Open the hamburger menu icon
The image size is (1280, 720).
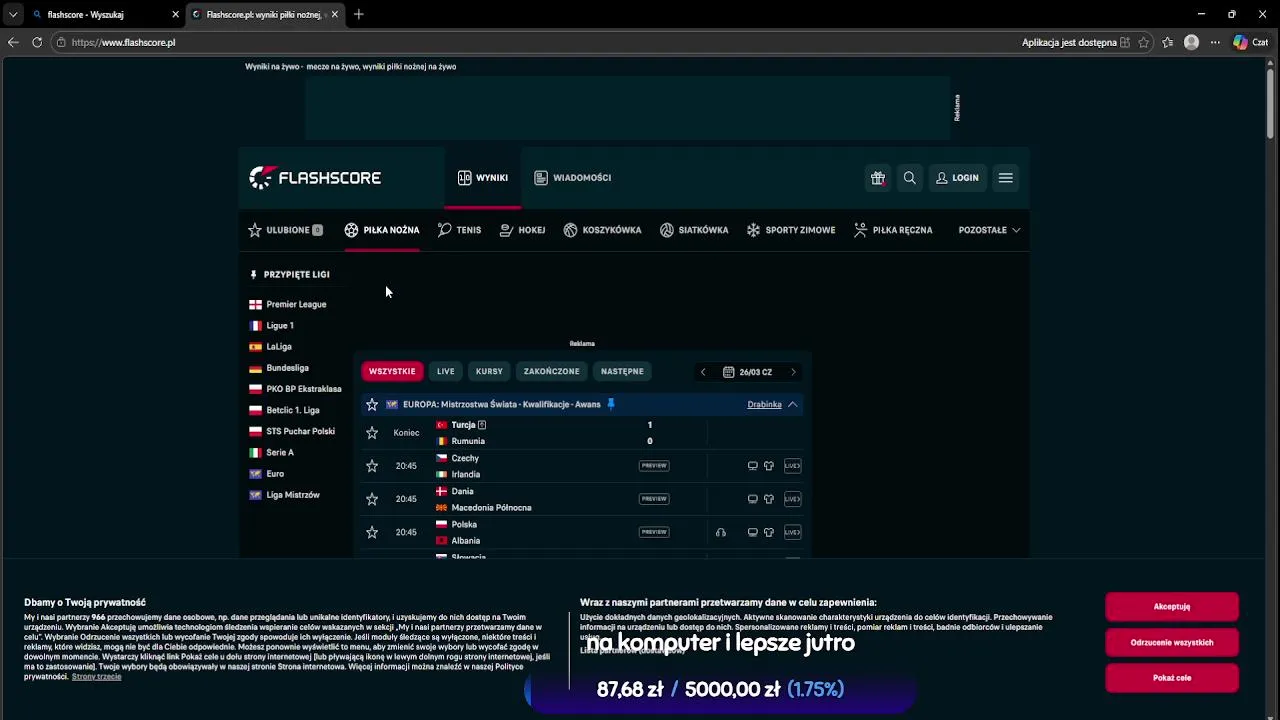point(1006,178)
